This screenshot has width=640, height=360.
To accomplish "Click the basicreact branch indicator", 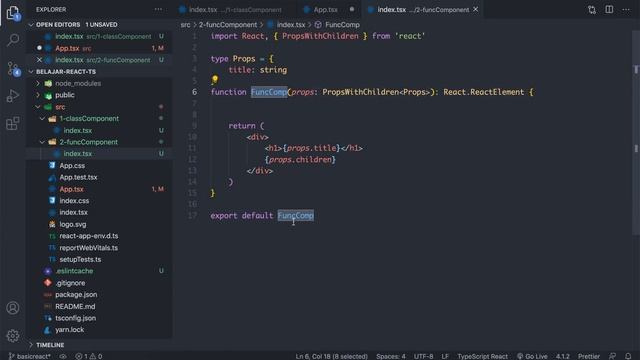I will [x=29, y=356].
